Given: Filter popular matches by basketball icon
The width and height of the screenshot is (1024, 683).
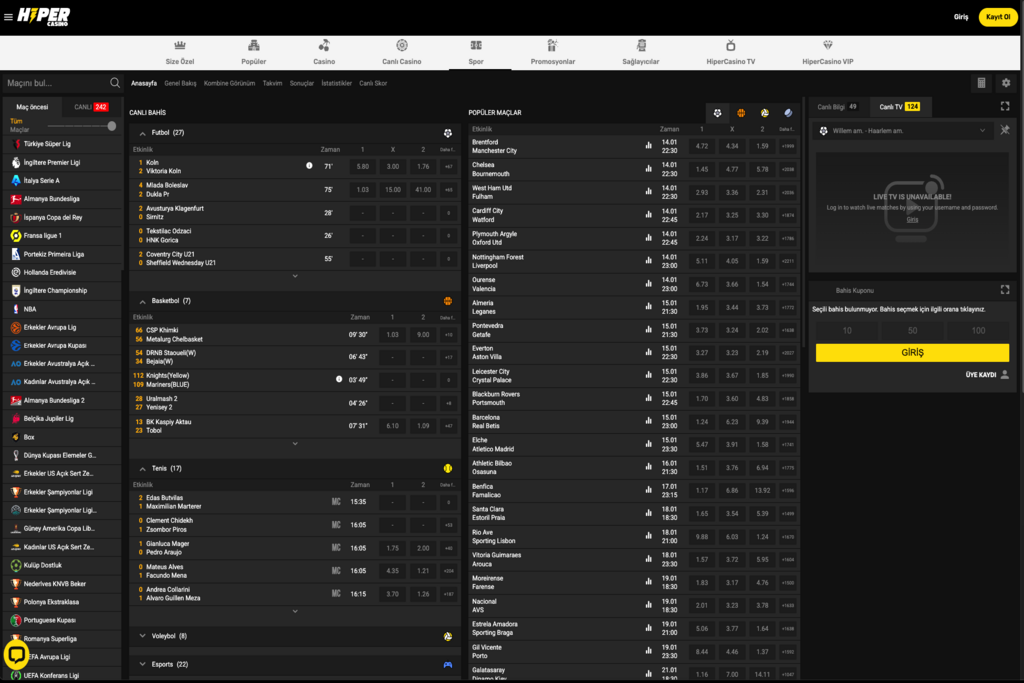Looking at the screenshot, I should click(741, 113).
